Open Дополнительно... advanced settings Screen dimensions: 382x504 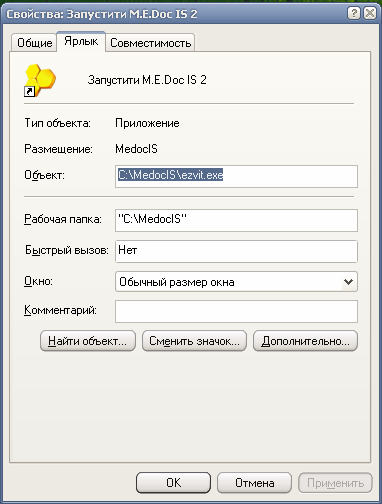point(305,341)
